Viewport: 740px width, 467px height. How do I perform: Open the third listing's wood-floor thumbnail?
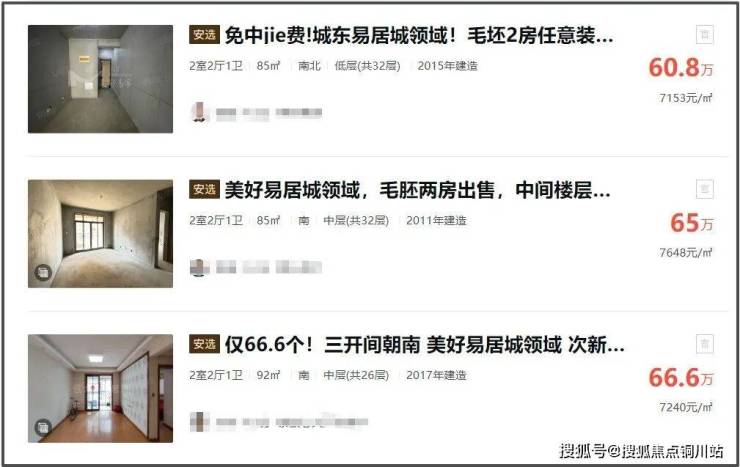[x=101, y=388]
